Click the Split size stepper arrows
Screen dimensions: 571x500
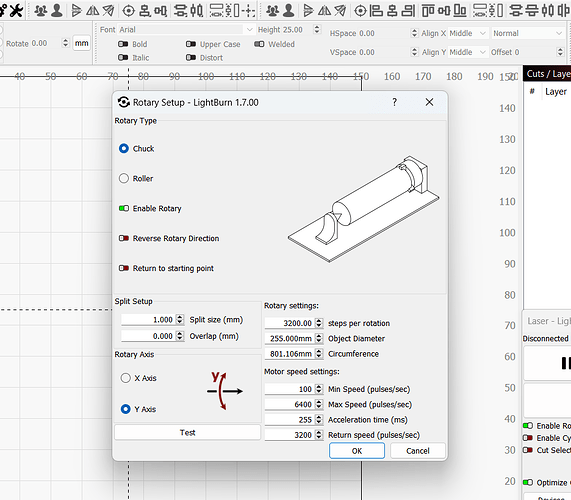click(180, 319)
